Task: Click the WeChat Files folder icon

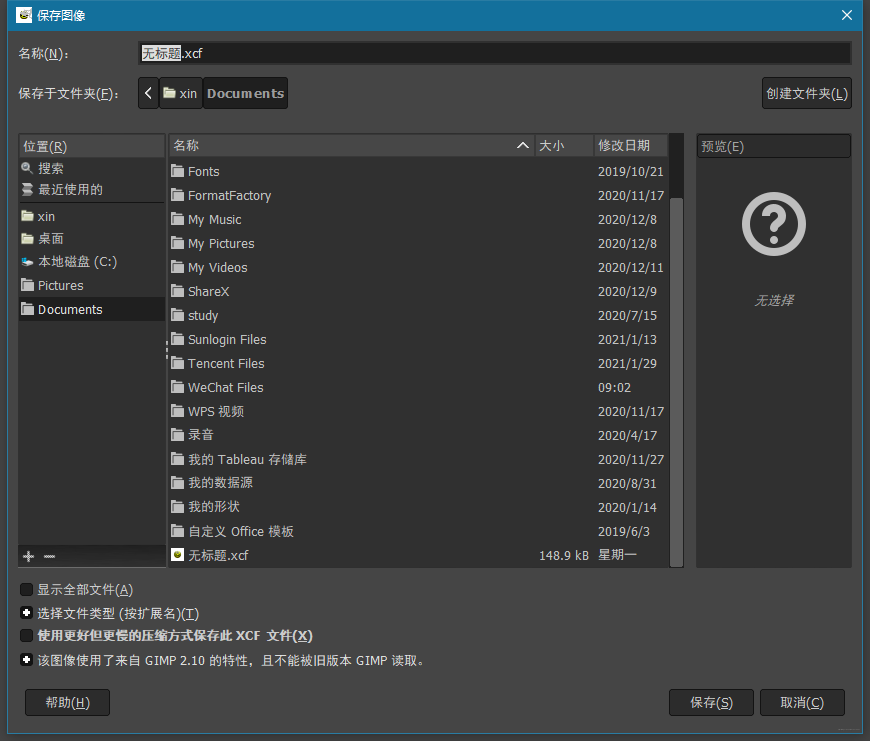Action: click(178, 387)
